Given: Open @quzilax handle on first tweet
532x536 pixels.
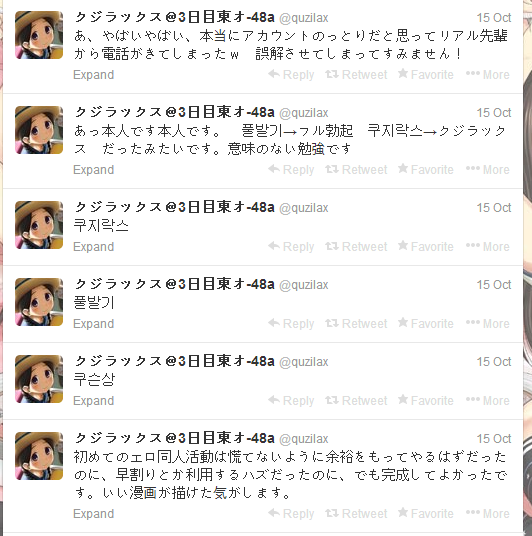Looking at the screenshot, I should 304,18.
